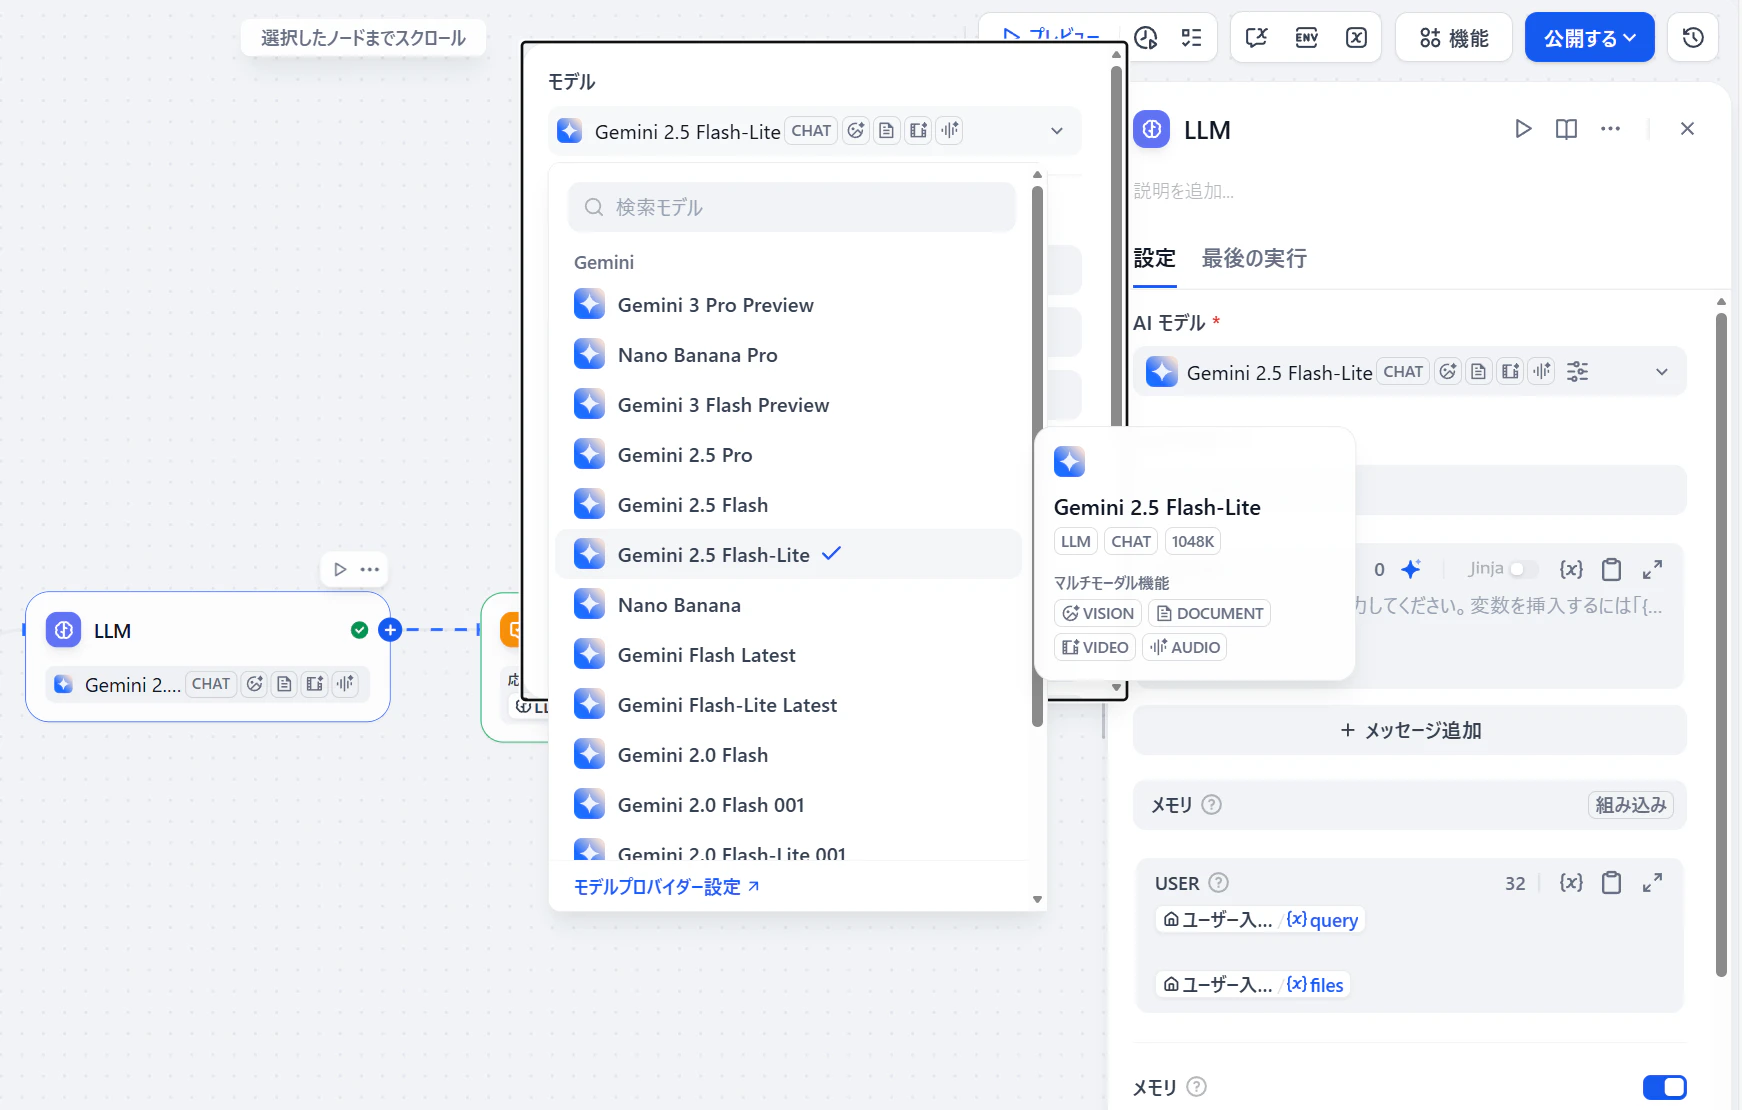Open the 機能 features button
Screen dimensions: 1742x1110
[1454, 38]
